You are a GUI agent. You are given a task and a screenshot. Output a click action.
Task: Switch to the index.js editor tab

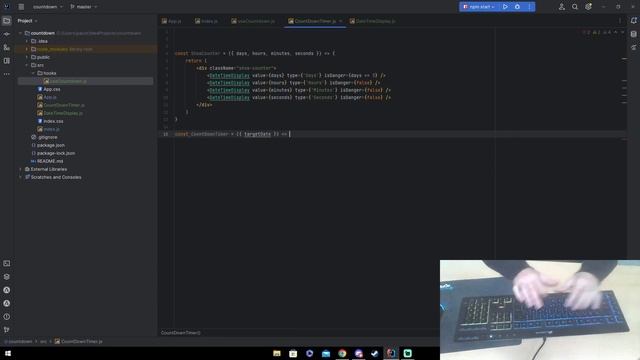point(207,21)
